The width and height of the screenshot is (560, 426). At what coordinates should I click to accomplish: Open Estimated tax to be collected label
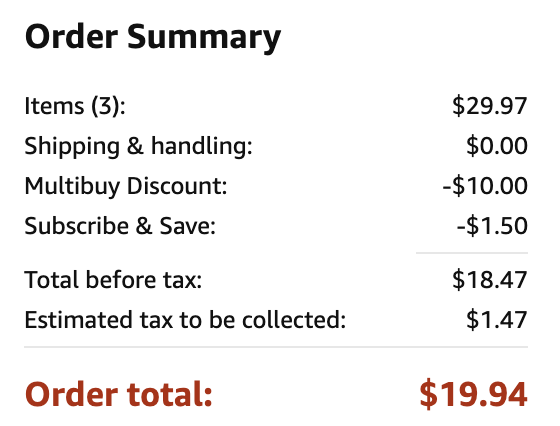(x=185, y=320)
